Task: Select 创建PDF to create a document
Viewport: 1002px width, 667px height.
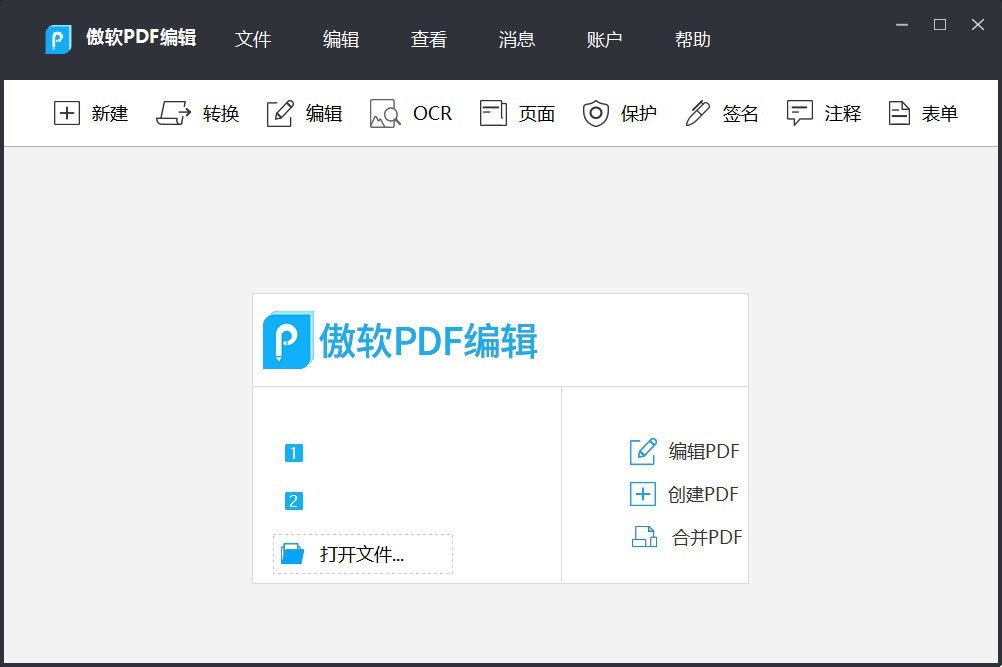Action: pos(686,494)
